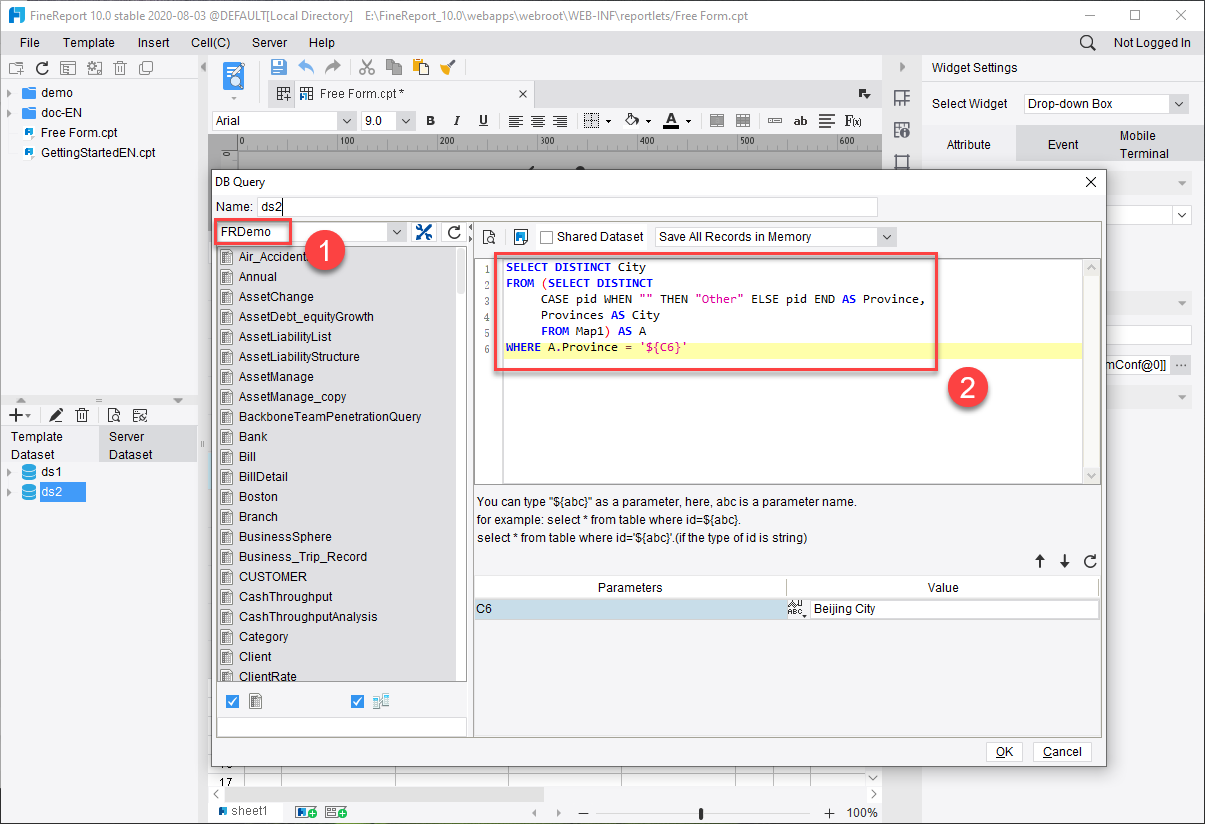Expand the ds1 dataset node

[9, 472]
